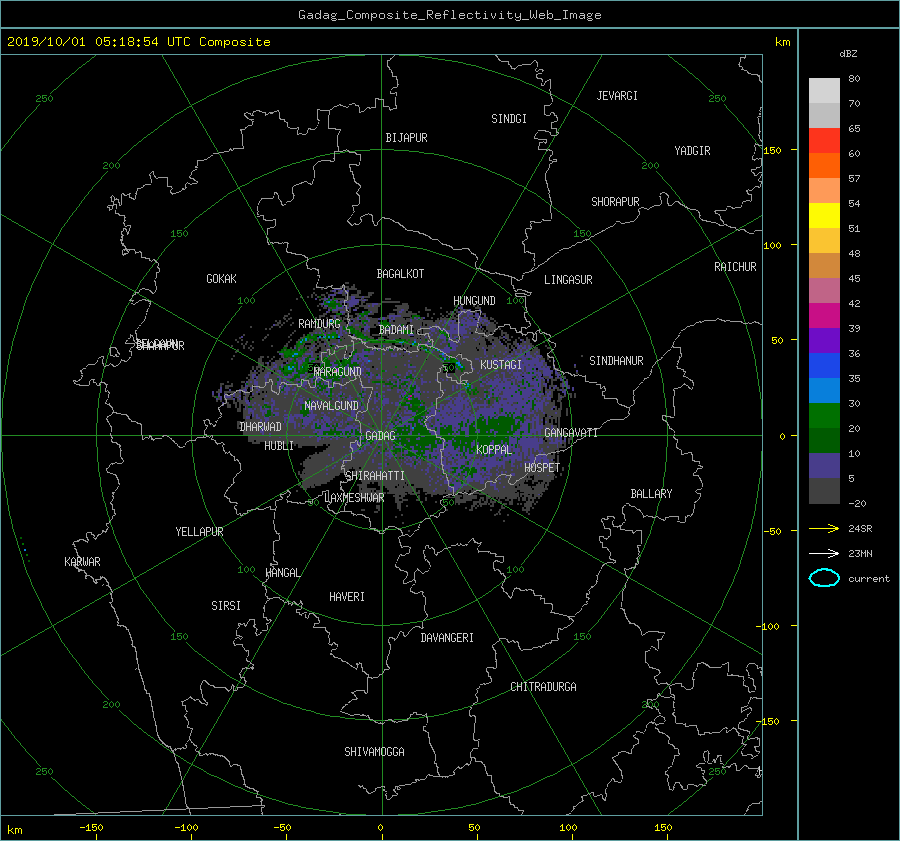Click the HAVERI place label
Screen dimensions: 900x841
click(347, 597)
